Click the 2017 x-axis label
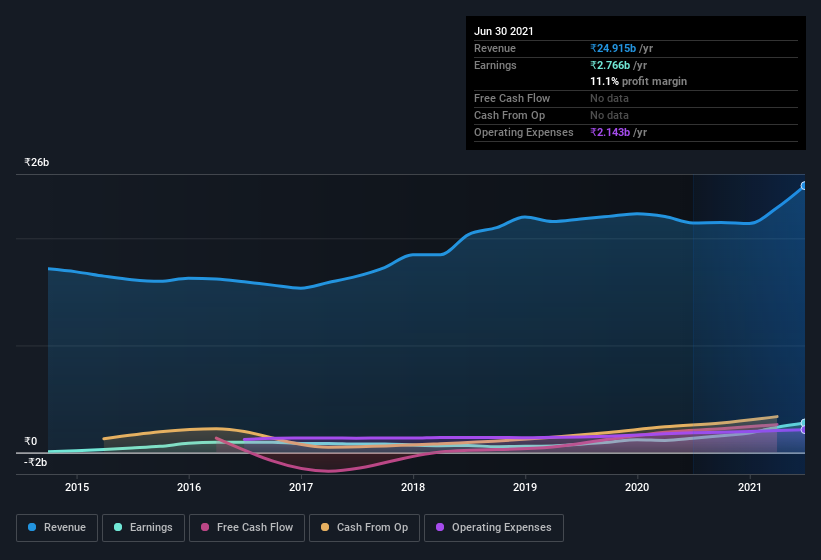Viewport: 821px width, 560px height. point(301,487)
